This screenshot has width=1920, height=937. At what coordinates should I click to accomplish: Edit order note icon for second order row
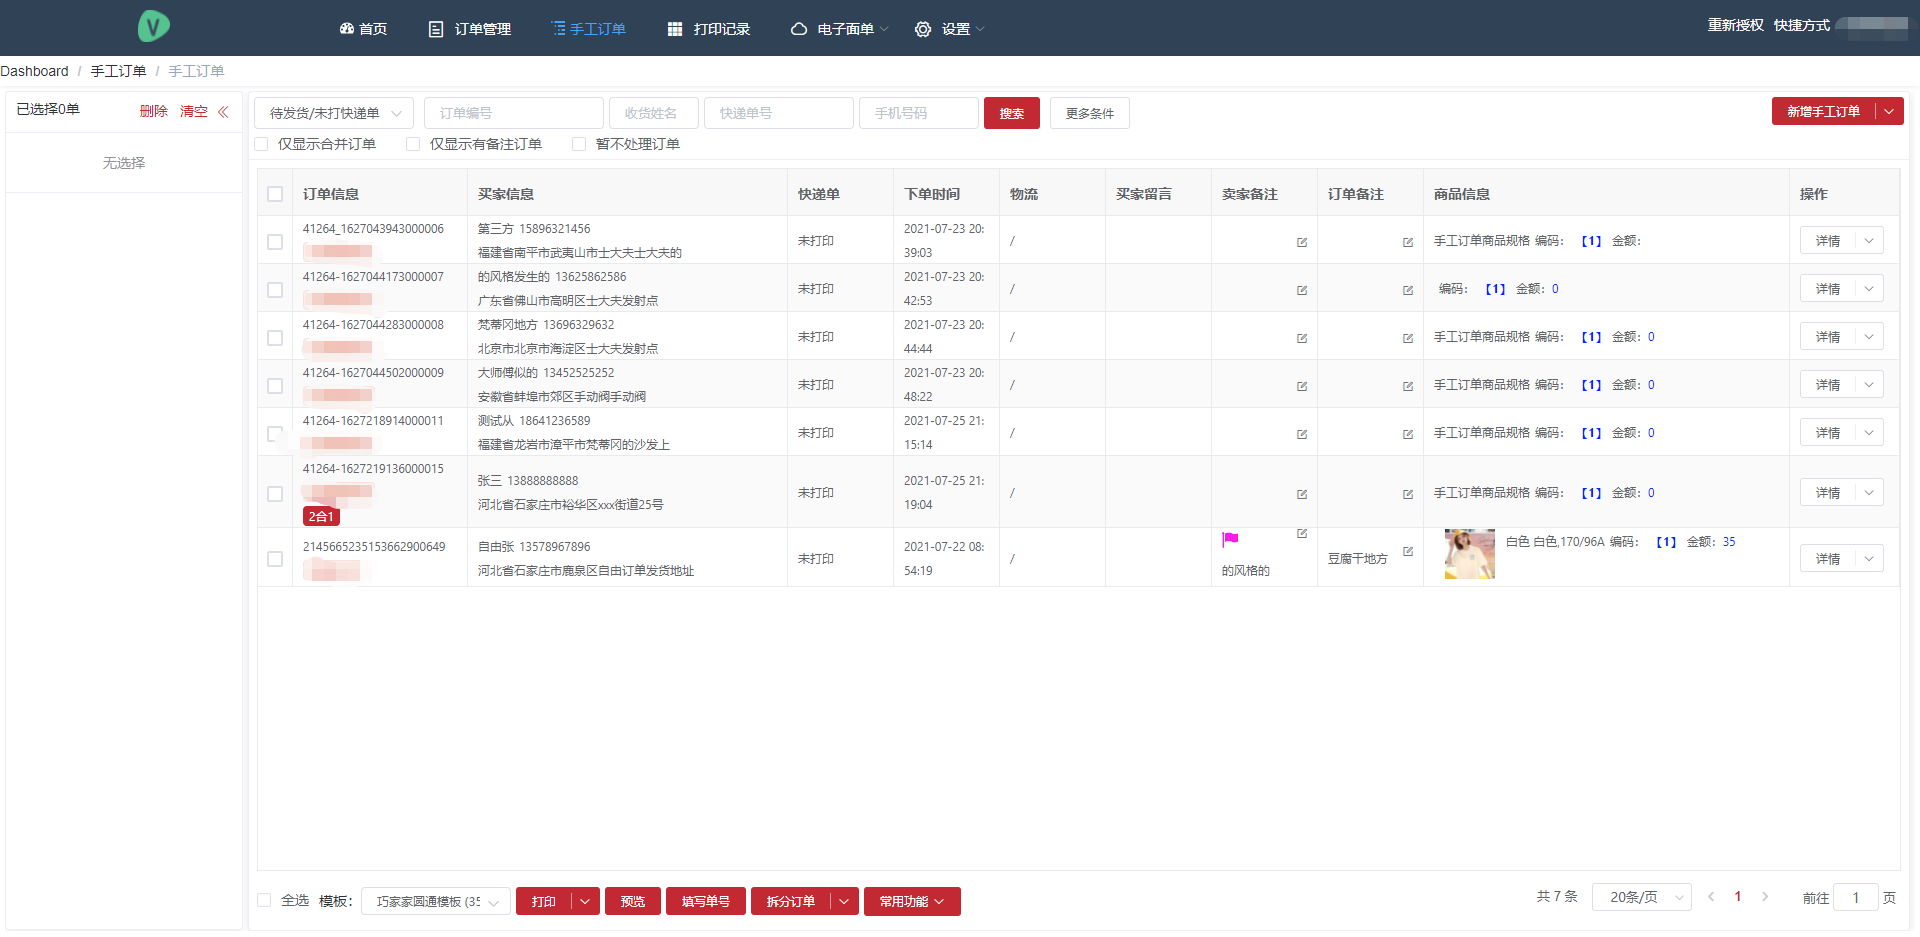click(1408, 290)
